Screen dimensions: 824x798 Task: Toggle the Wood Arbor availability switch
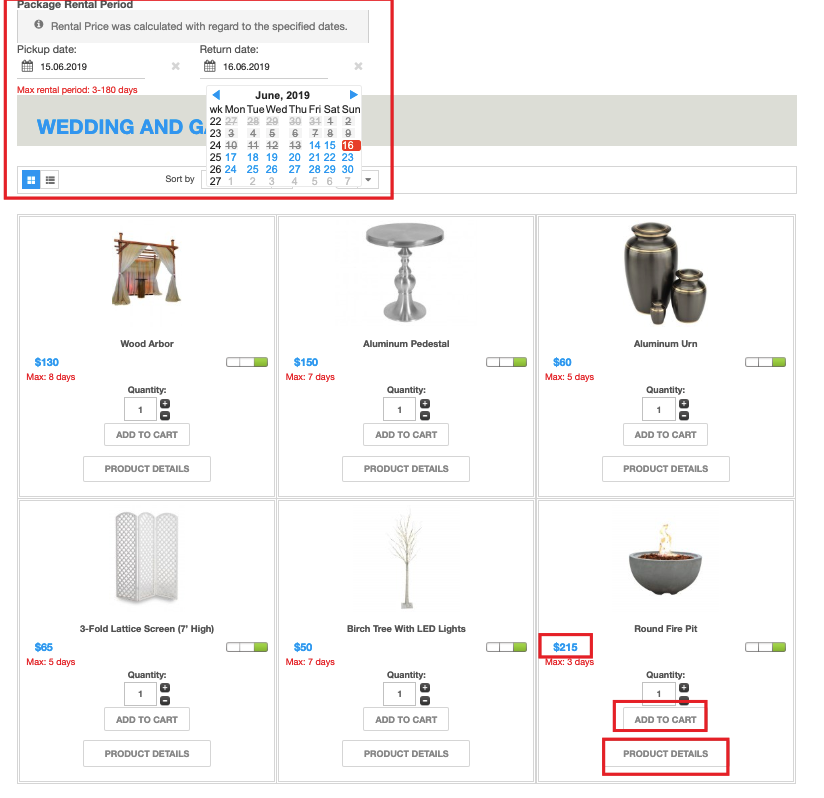[x=247, y=362]
